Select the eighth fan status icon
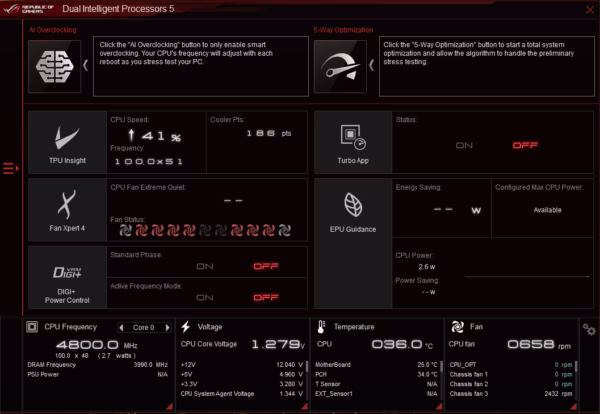The image size is (600, 414). 237,230
